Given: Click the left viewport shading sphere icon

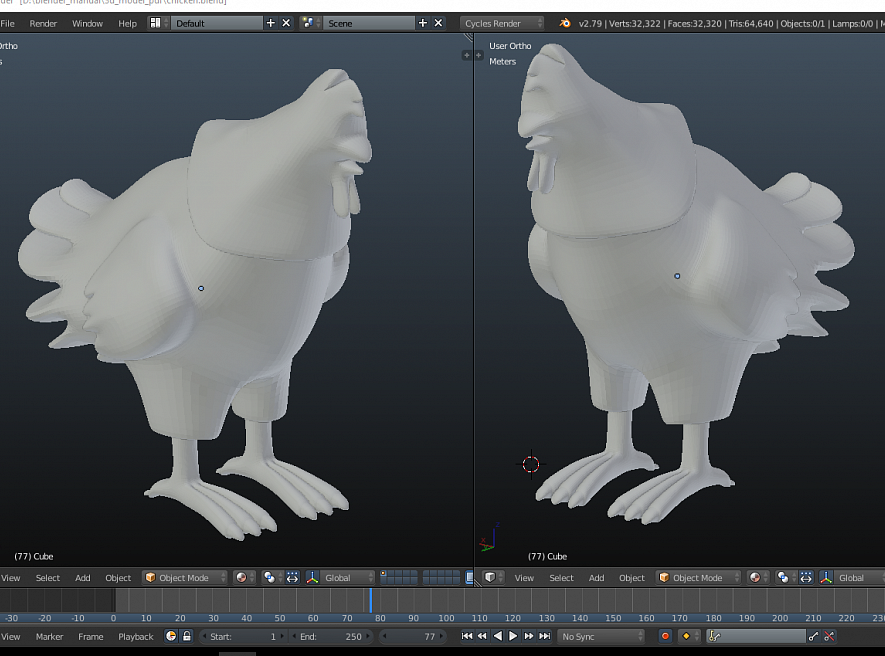Looking at the screenshot, I should 241,578.
